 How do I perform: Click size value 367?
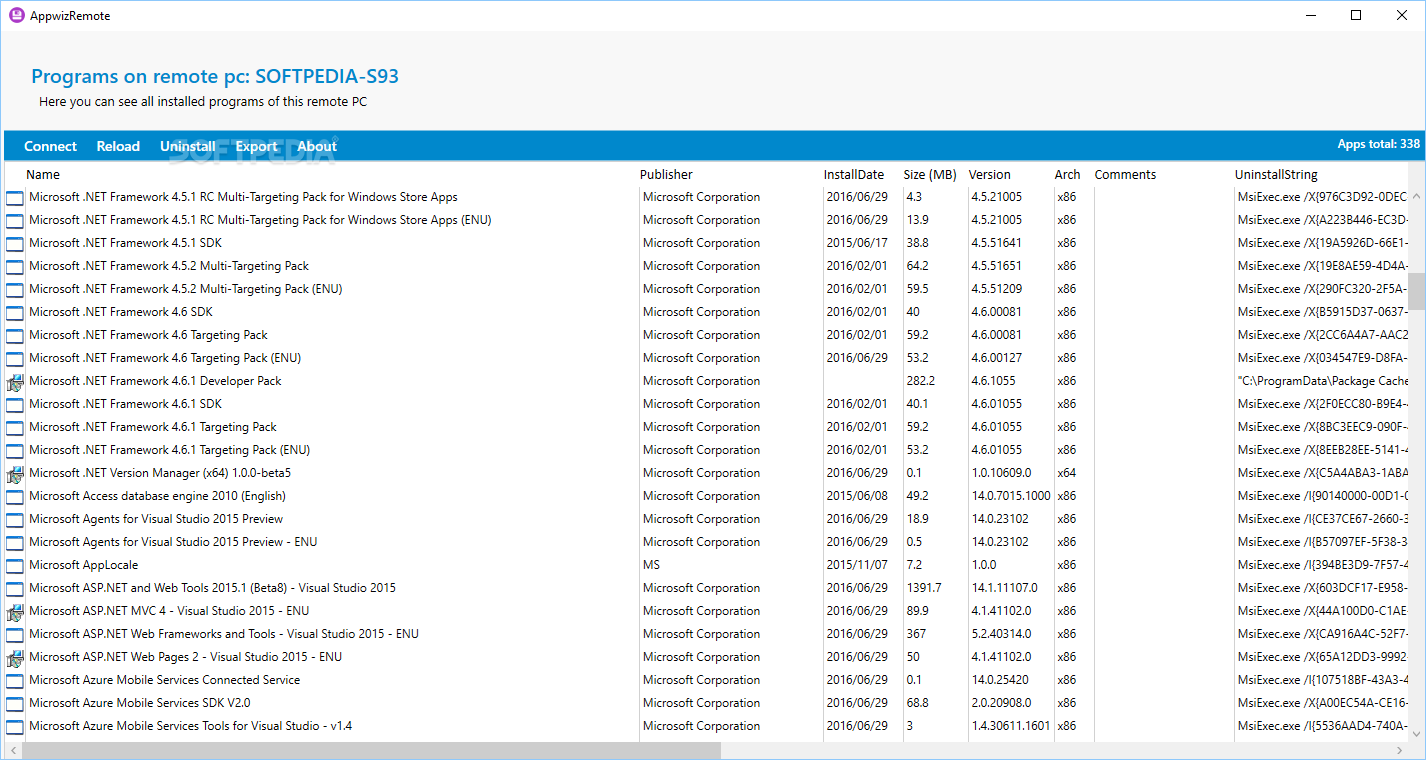916,634
